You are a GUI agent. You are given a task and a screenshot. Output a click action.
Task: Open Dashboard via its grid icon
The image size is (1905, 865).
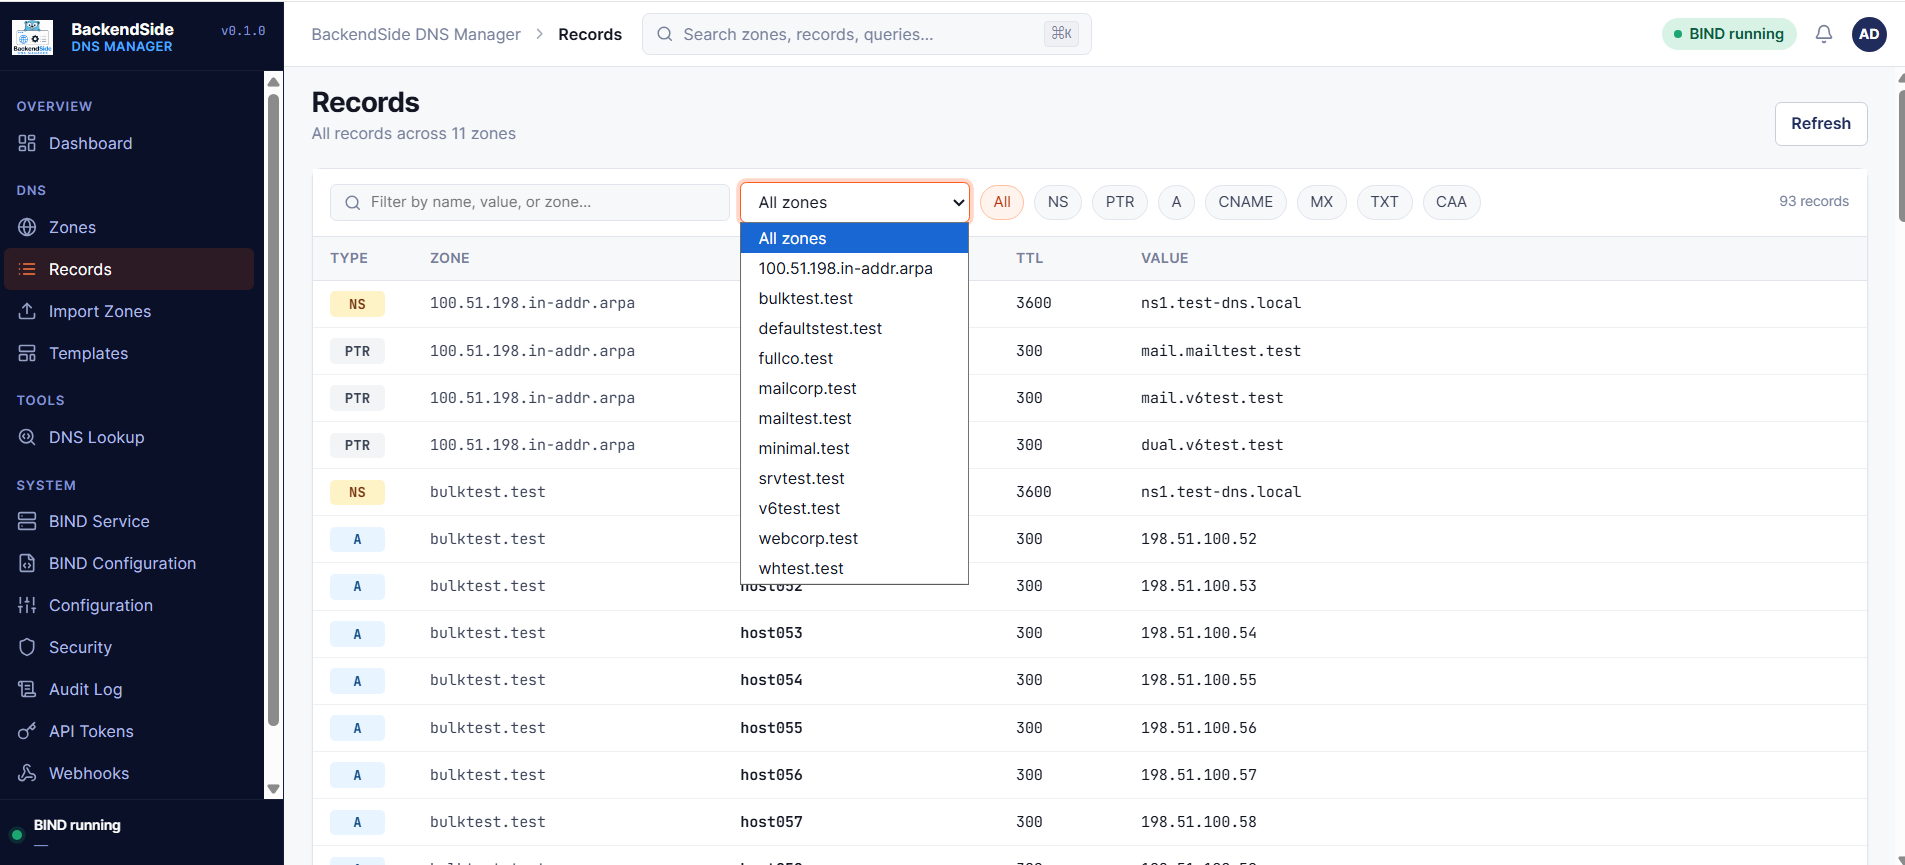(27, 143)
